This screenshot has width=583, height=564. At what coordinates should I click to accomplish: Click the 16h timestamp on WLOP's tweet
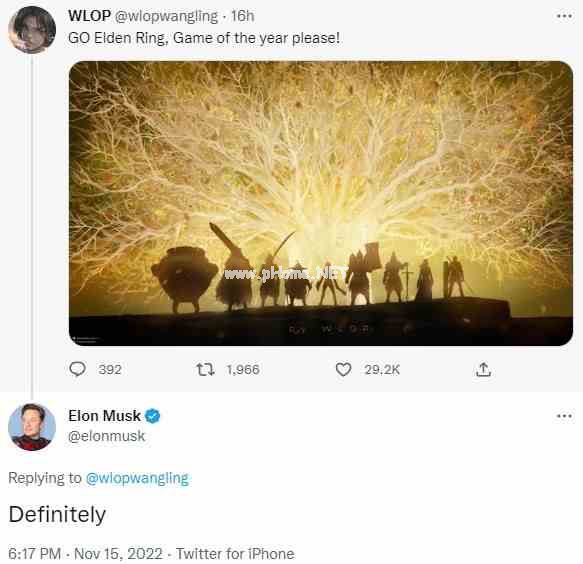pyautogui.click(x=242, y=16)
